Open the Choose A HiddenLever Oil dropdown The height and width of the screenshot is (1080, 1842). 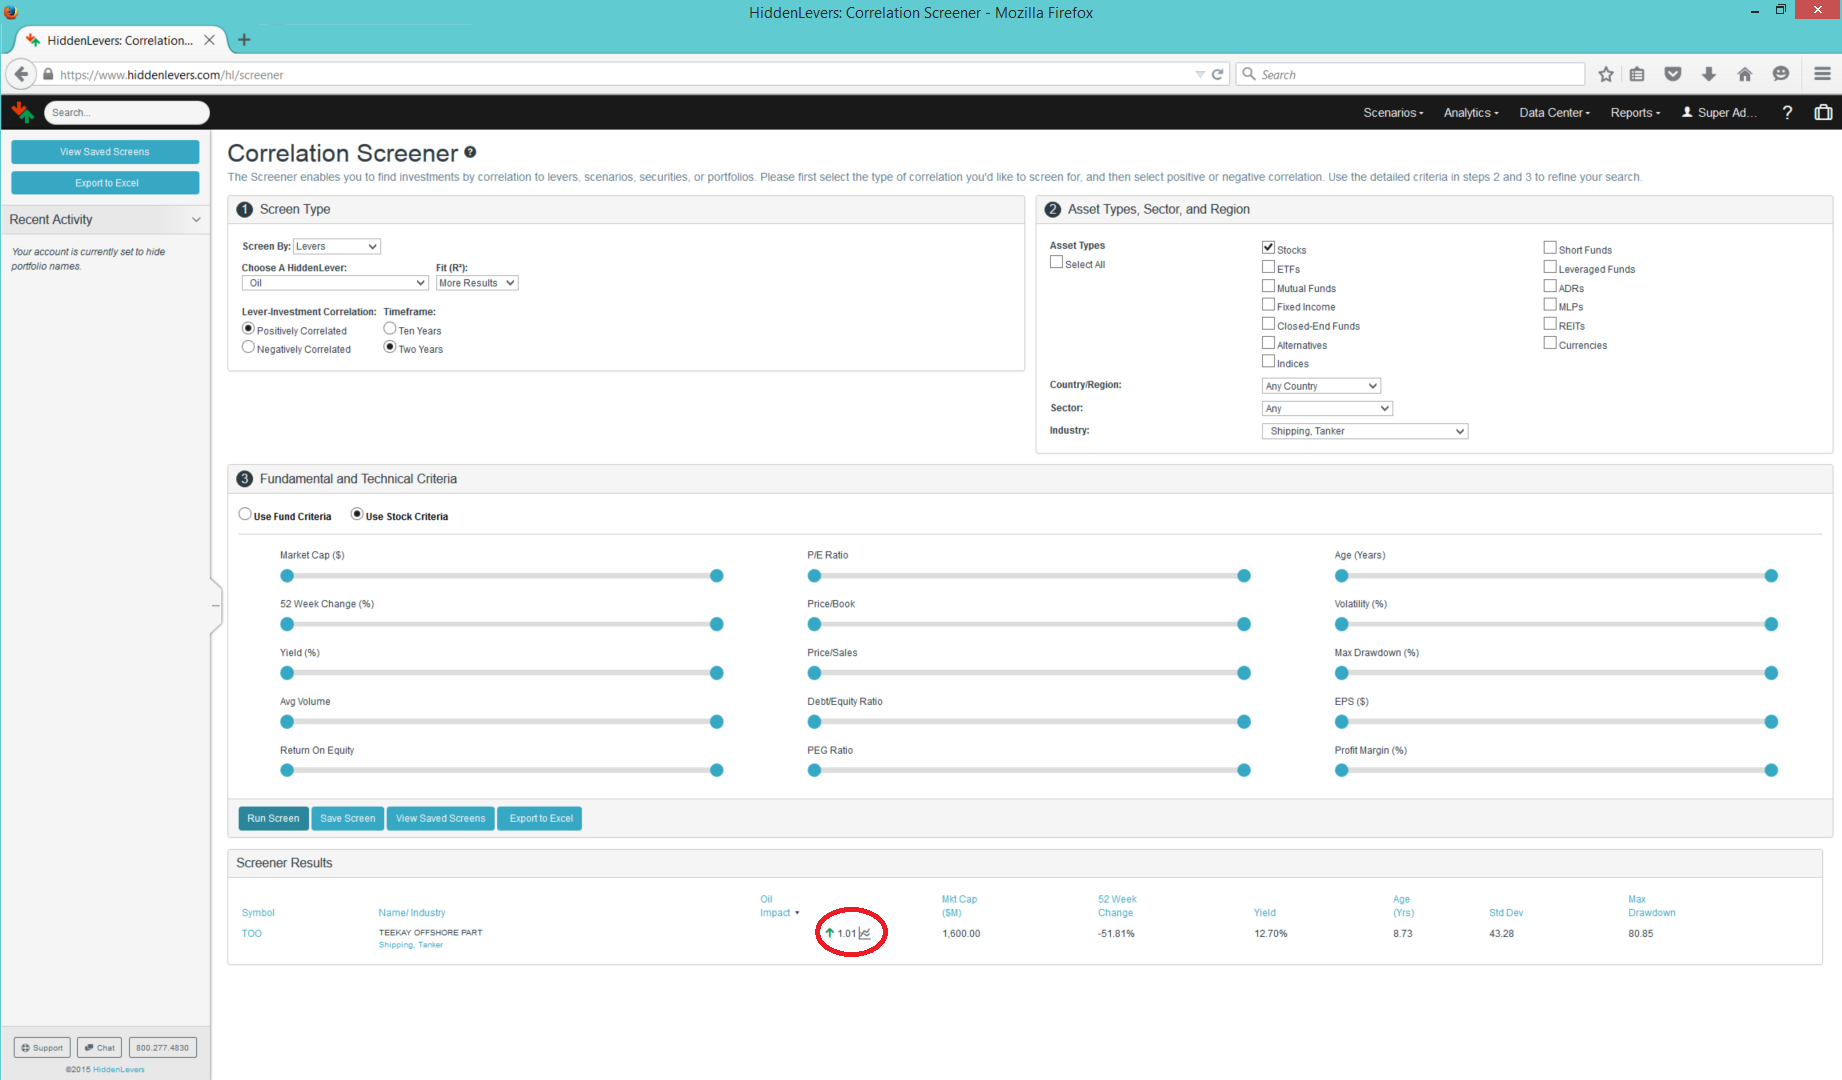tap(335, 283)
